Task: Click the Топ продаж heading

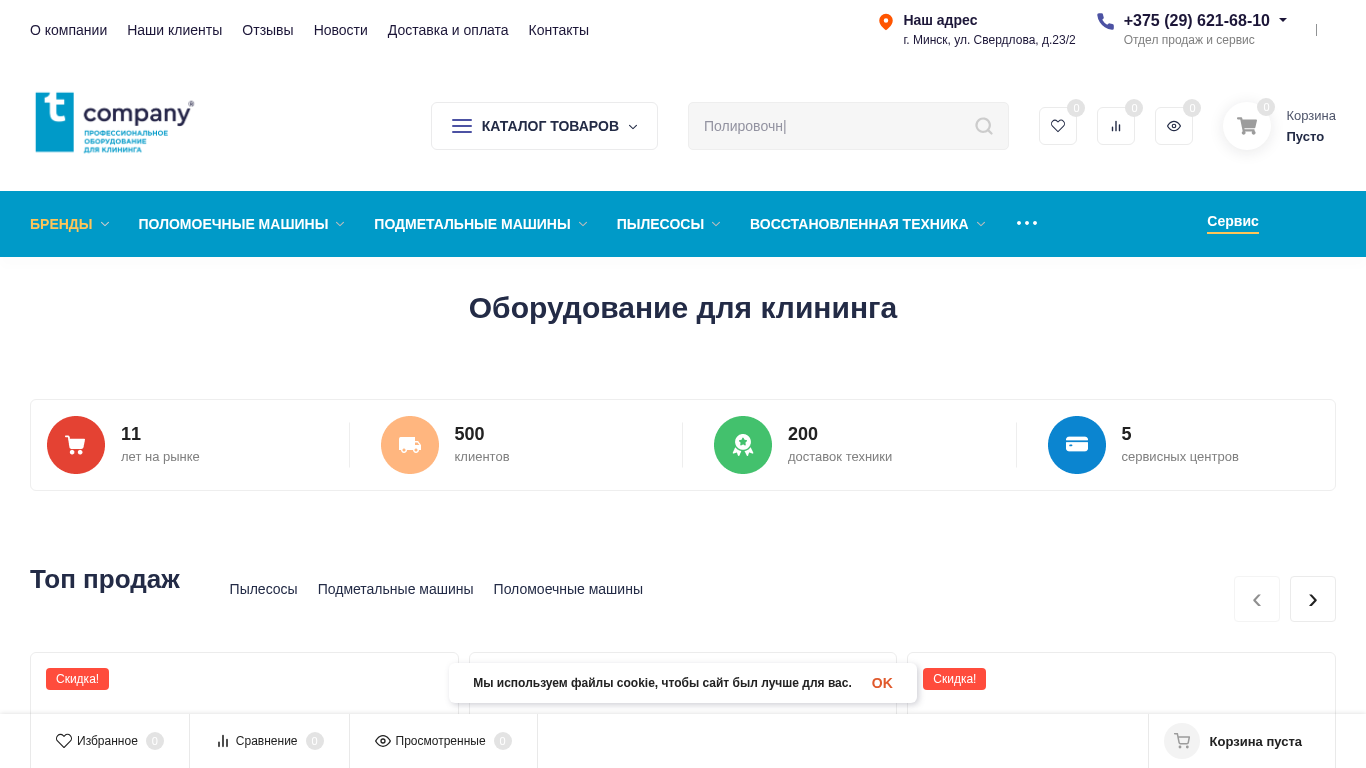Action: [105, 579]
